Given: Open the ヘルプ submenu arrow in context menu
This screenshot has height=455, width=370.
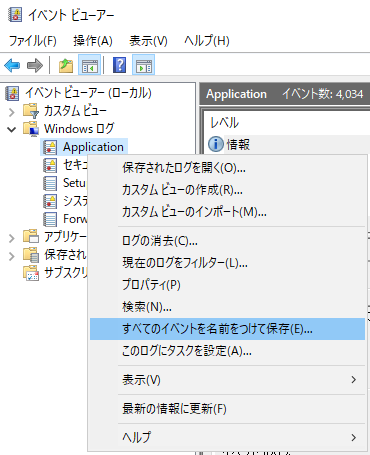Looking at the screenshot, I should click(x=354, y=437).
